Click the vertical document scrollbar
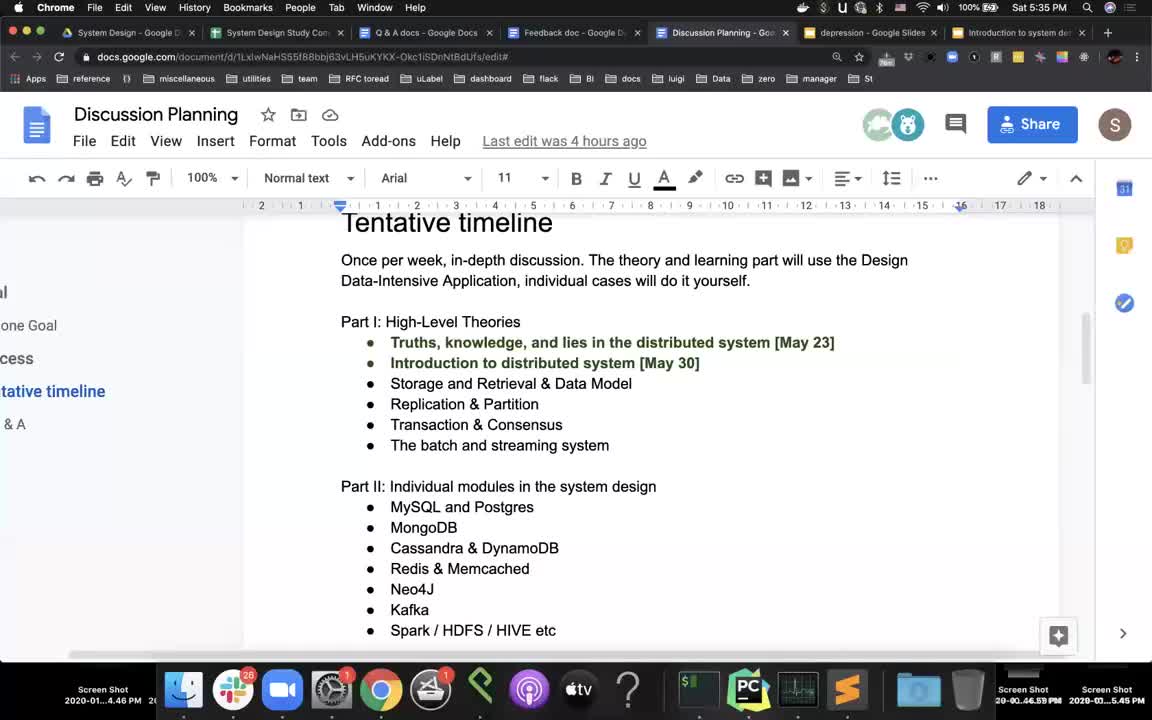 [1085, 348]
